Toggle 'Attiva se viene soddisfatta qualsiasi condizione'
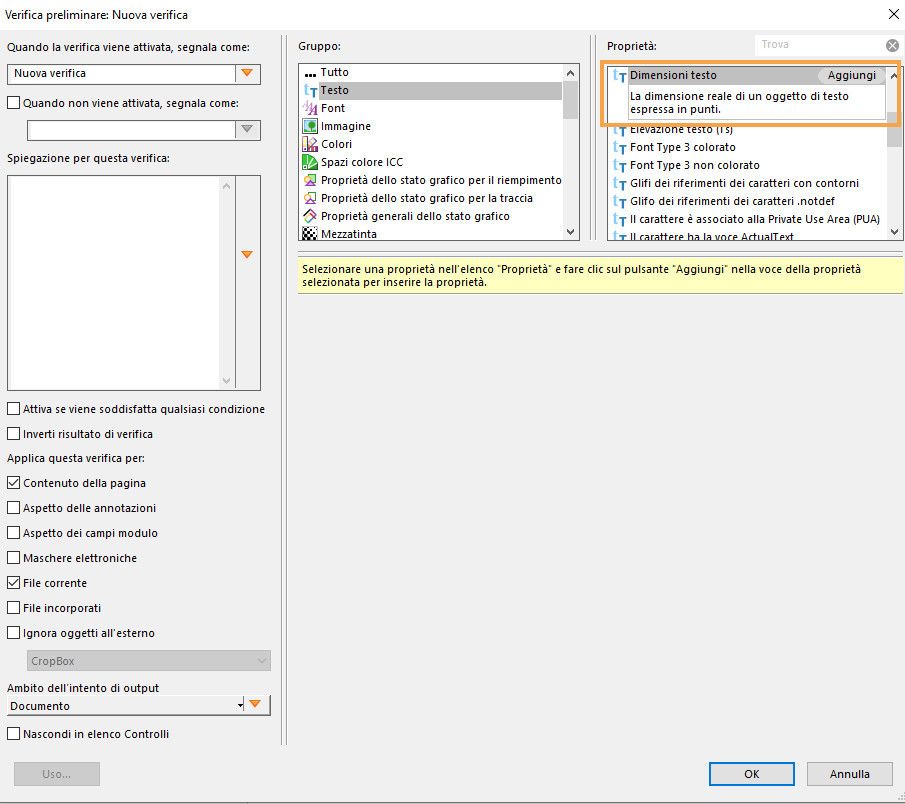This screenshot has width=905, height=804. coord(13,409)
